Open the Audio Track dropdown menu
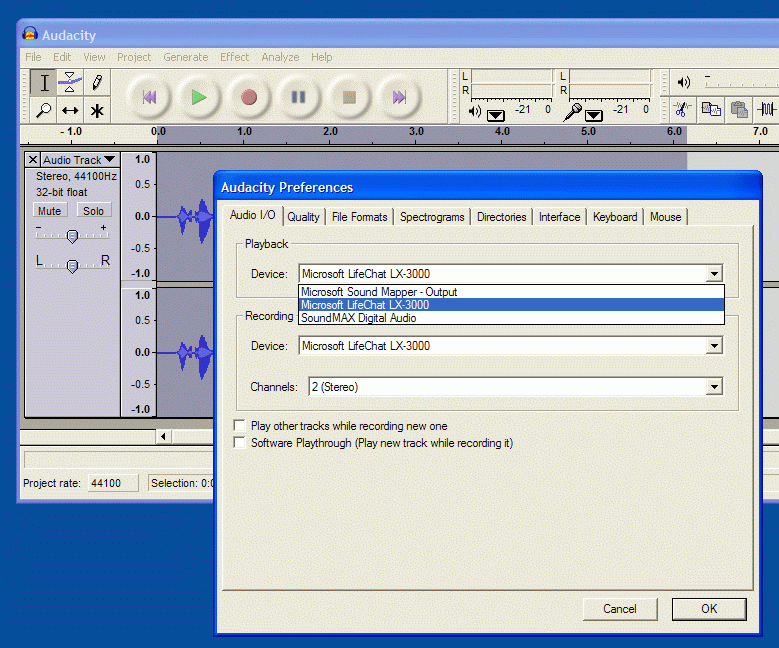The image size is (779, 648). click(79, 160)
